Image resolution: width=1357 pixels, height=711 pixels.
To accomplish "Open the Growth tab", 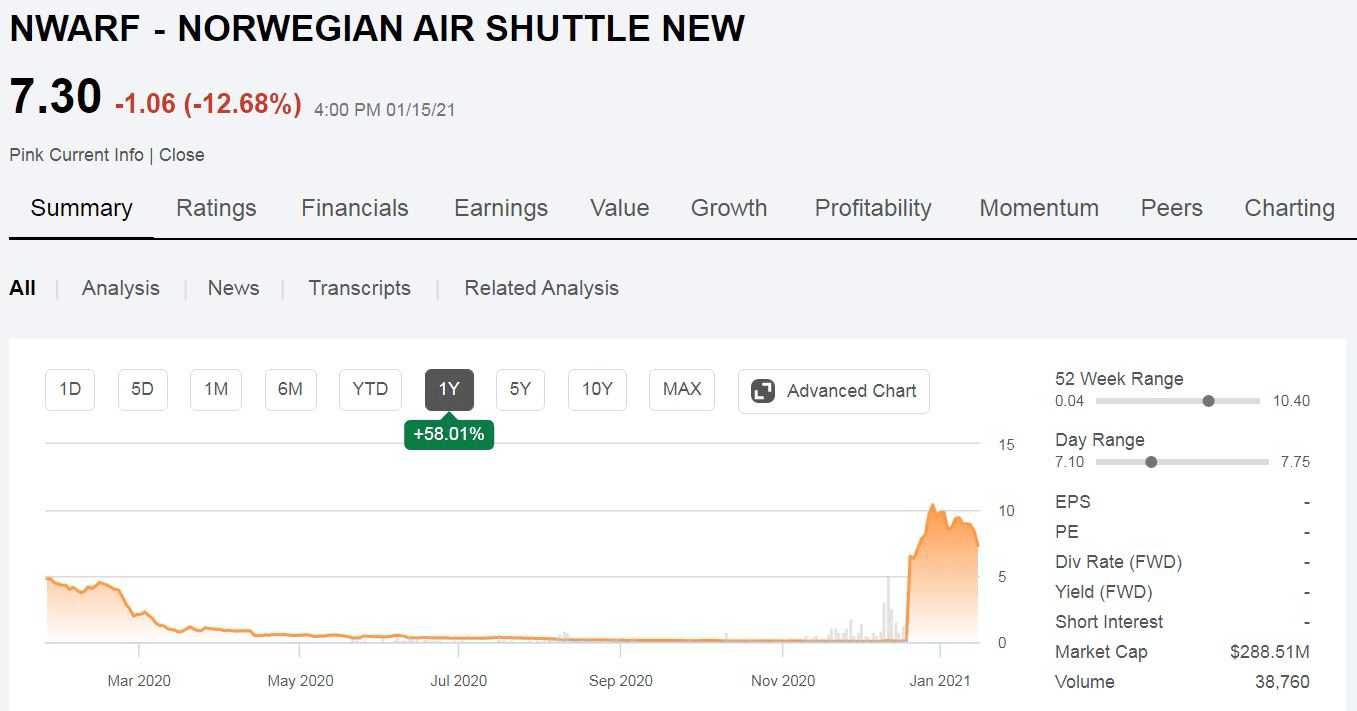I will (729, 208).
